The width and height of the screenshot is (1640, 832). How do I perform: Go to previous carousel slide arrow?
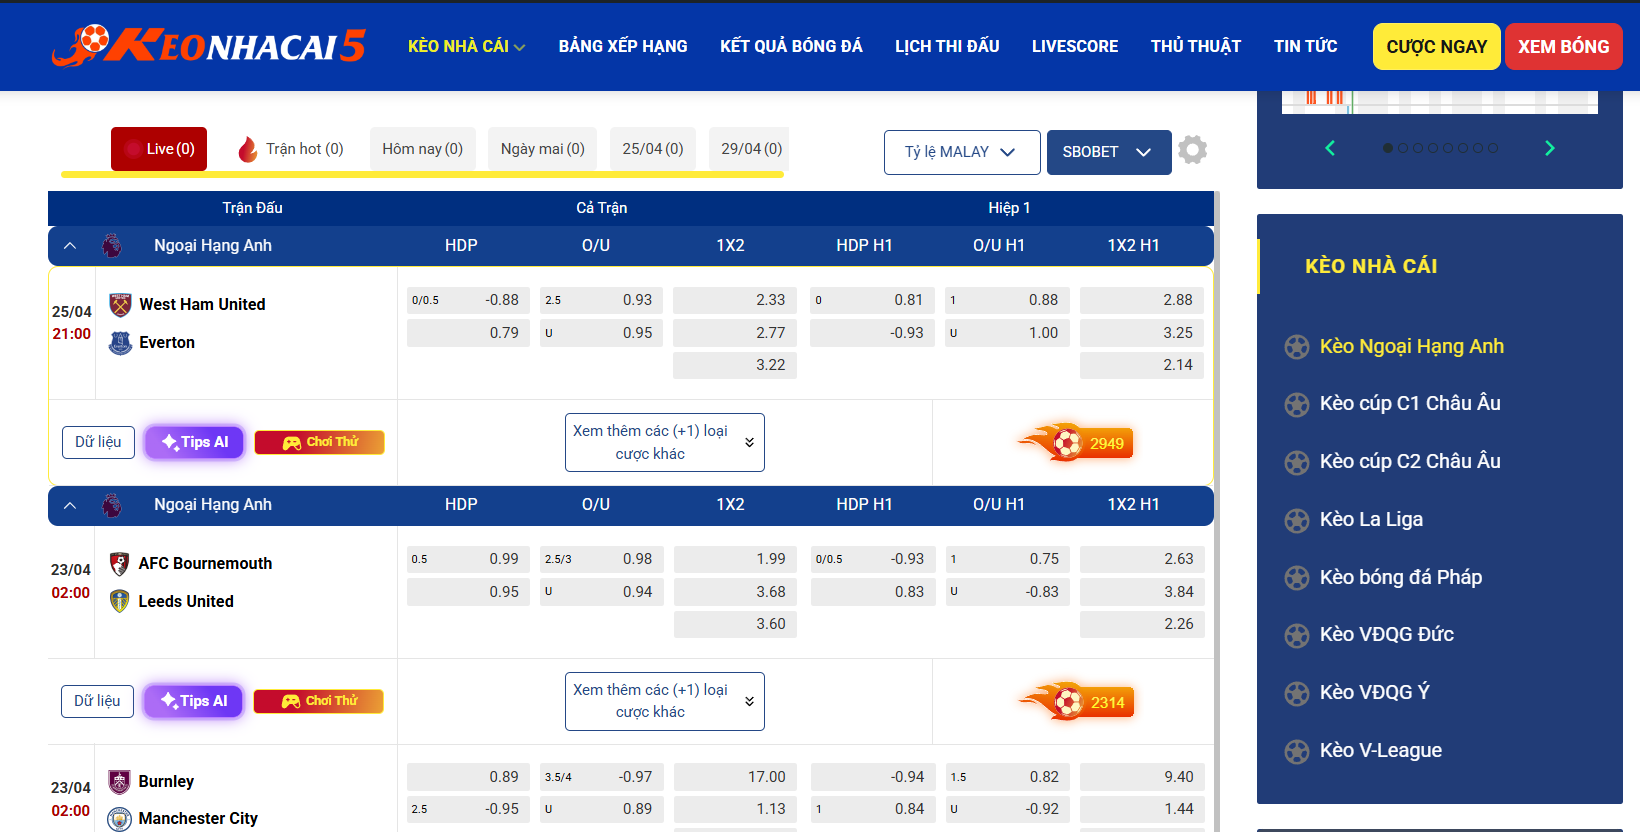point(1330,148)
